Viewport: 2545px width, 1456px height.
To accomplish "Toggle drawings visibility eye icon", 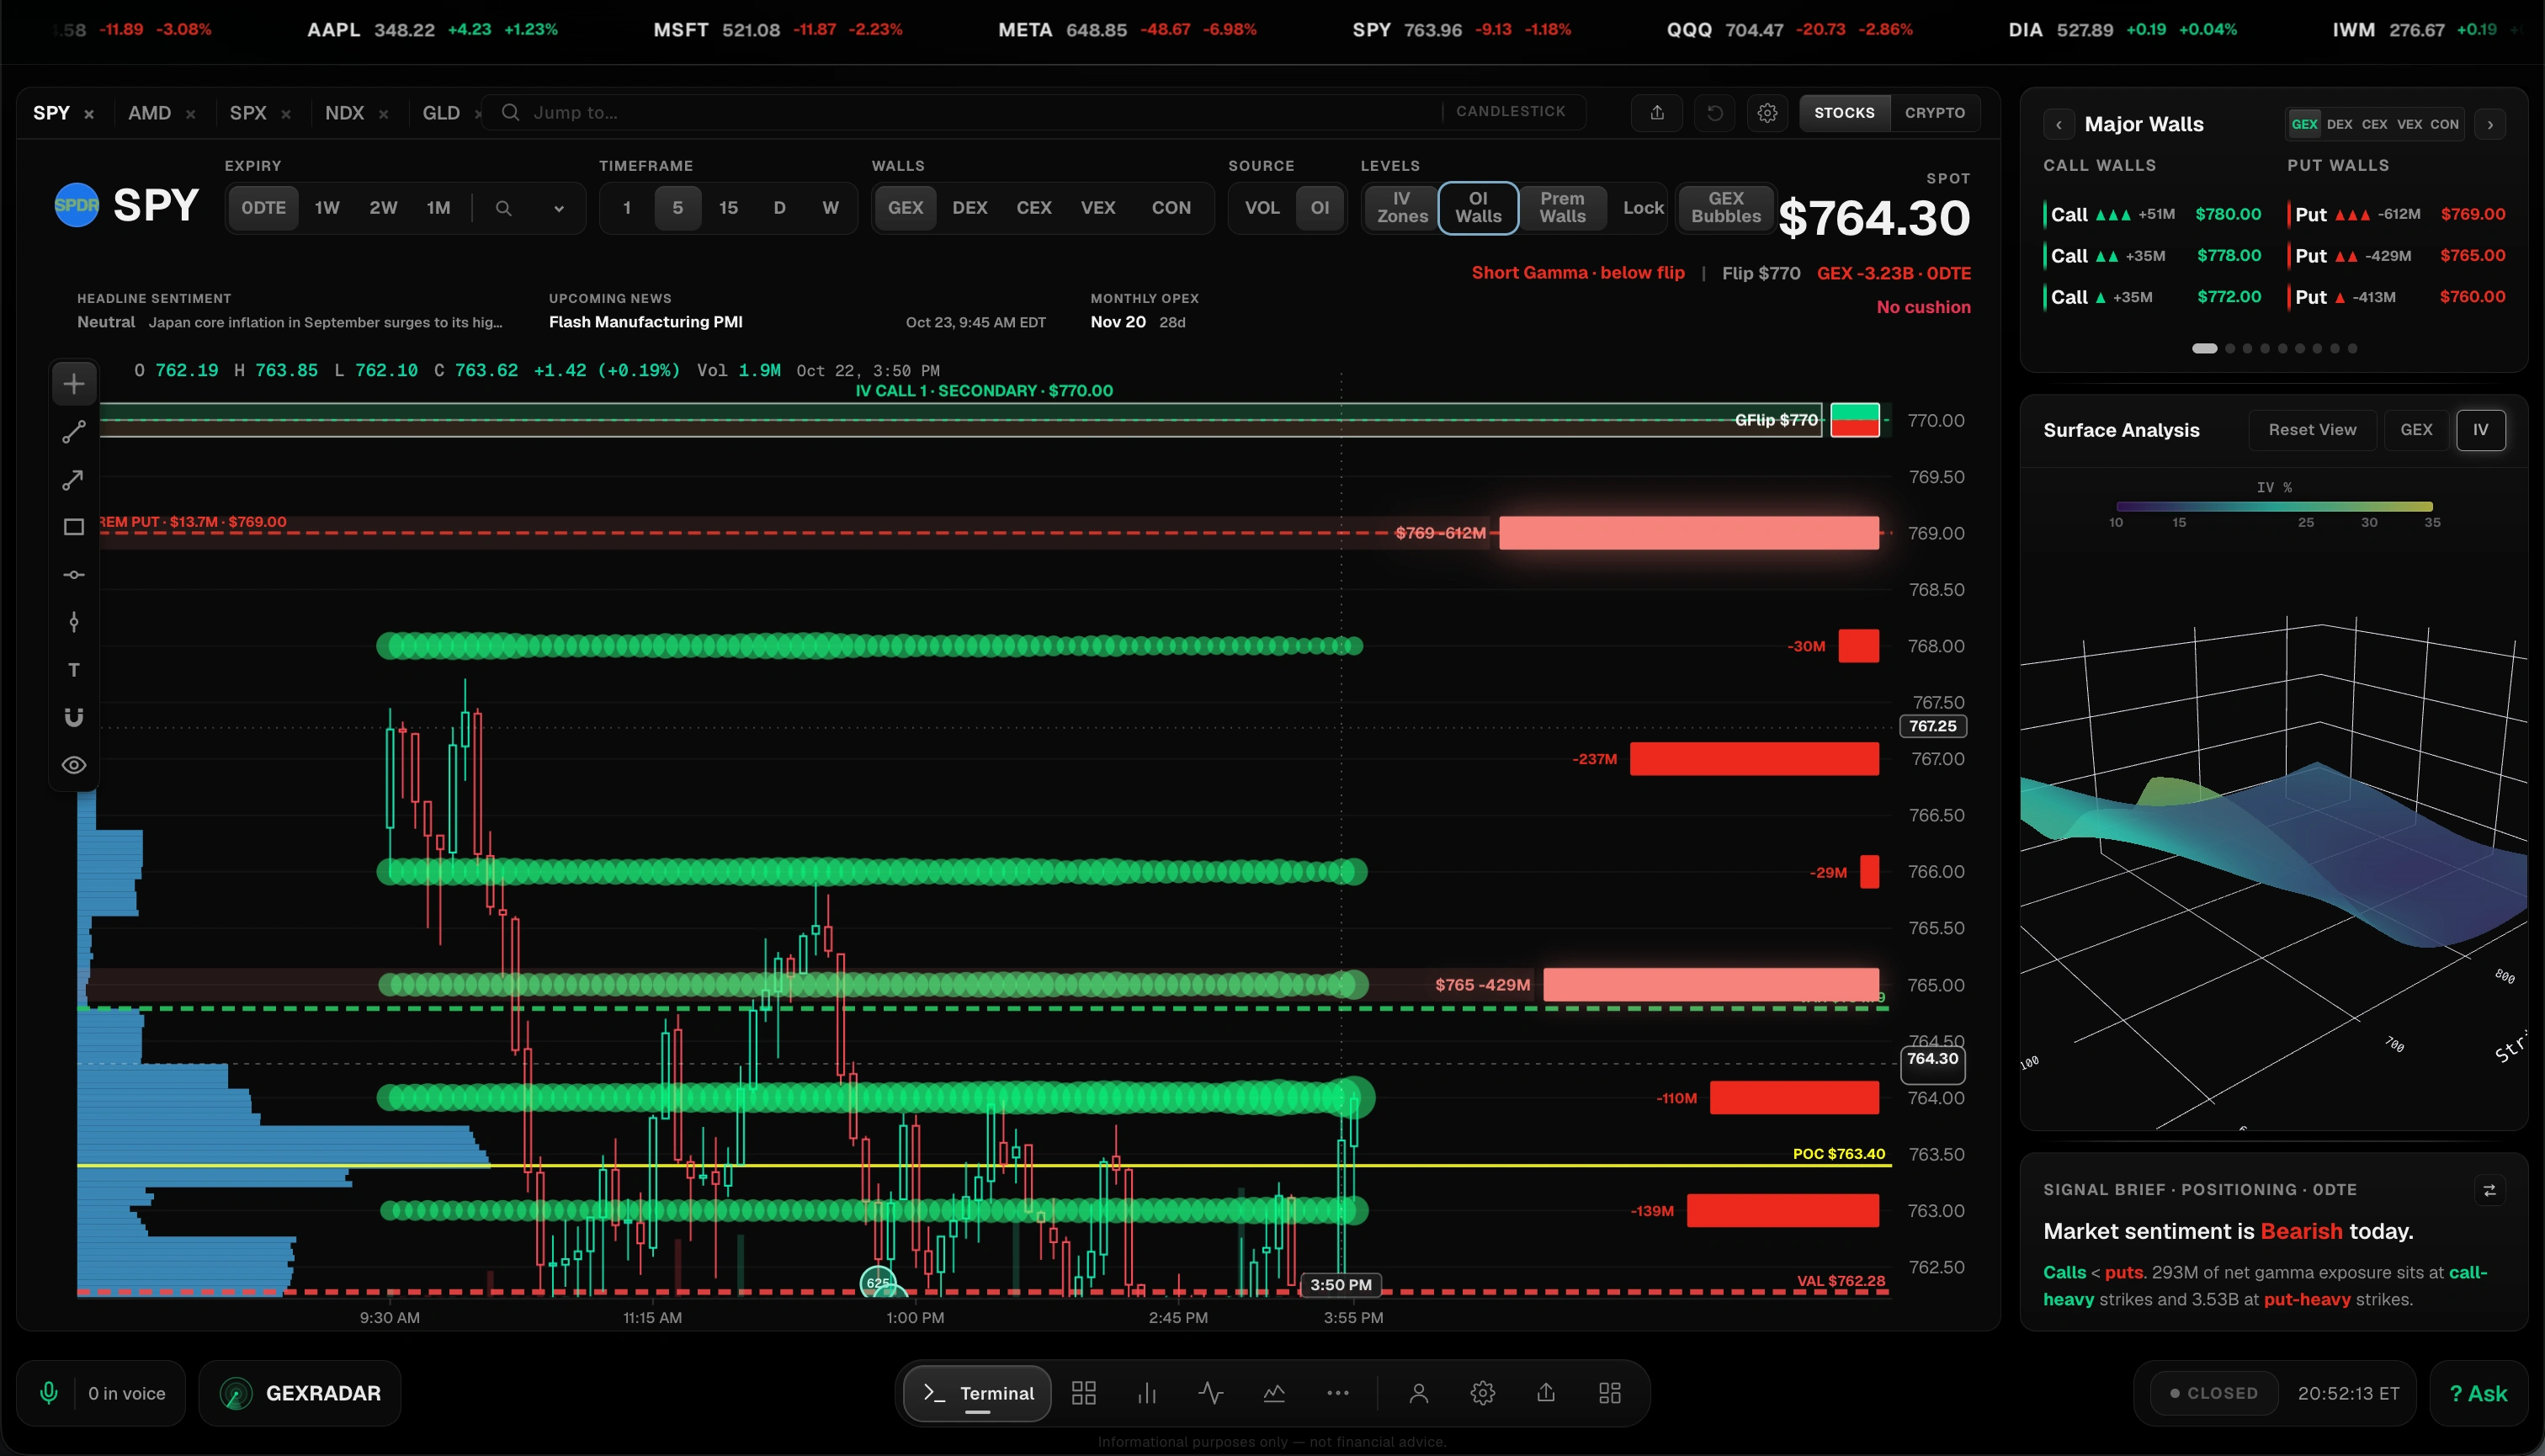I will (74, 765).
